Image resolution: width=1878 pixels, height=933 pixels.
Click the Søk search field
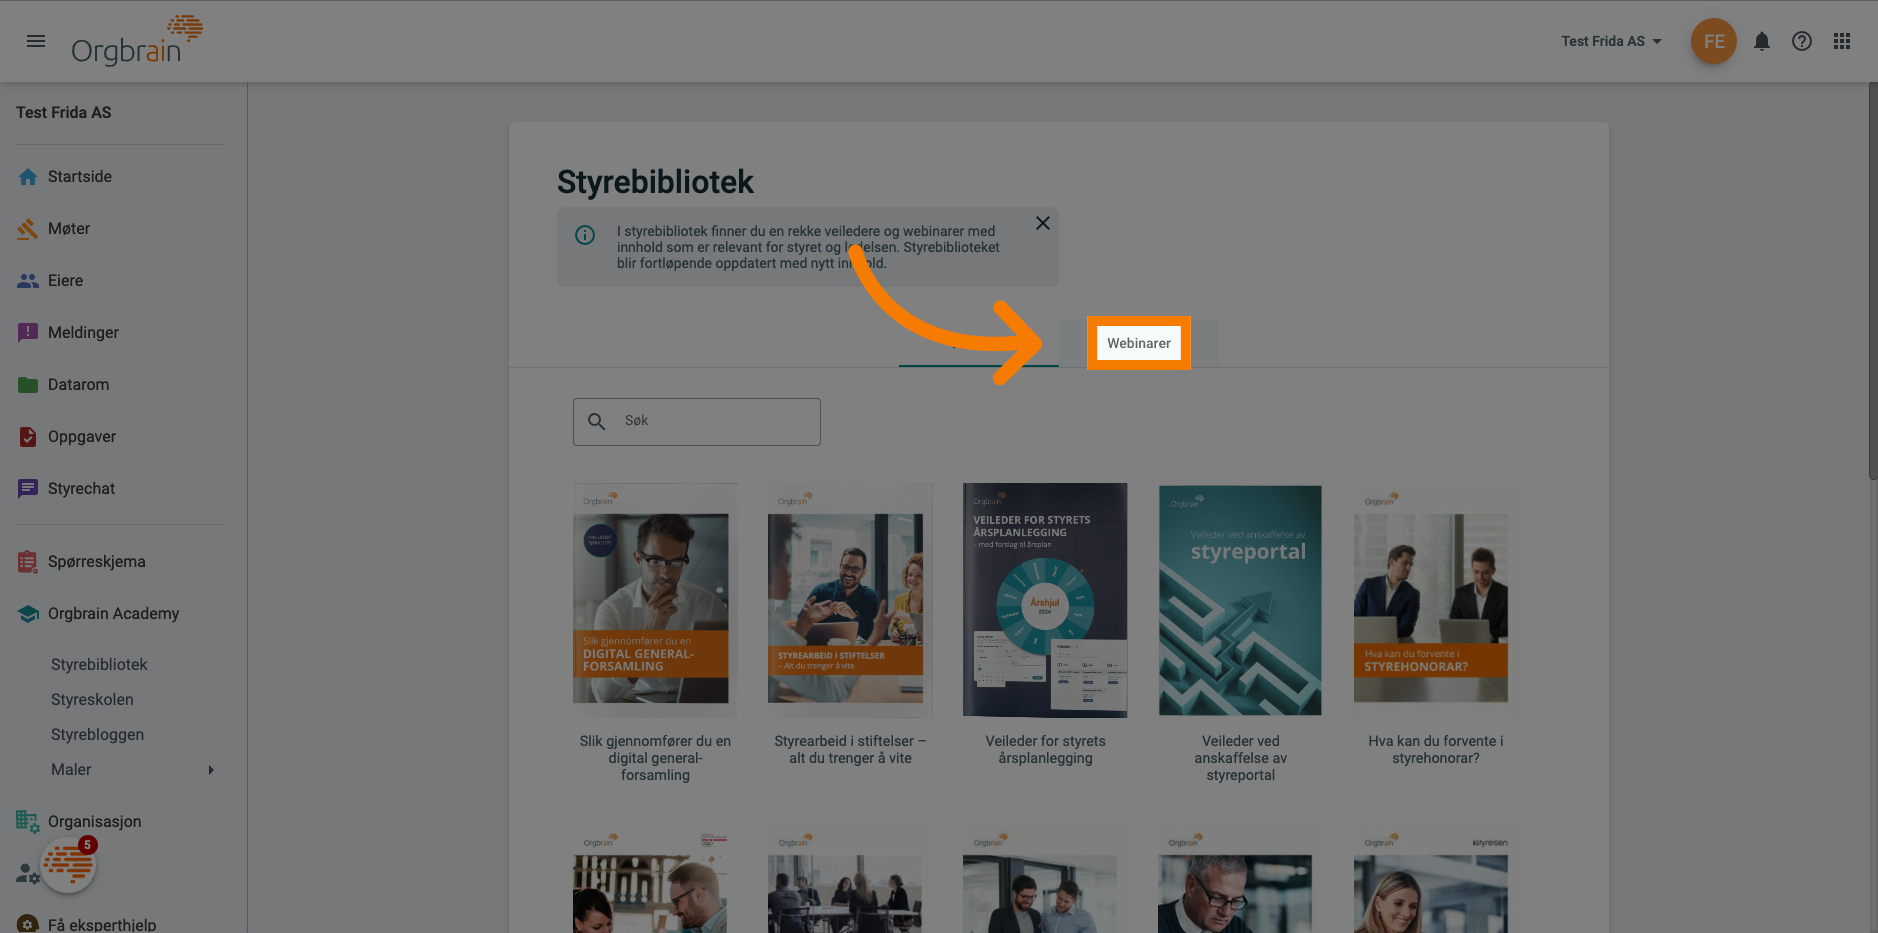coord(697,422)
